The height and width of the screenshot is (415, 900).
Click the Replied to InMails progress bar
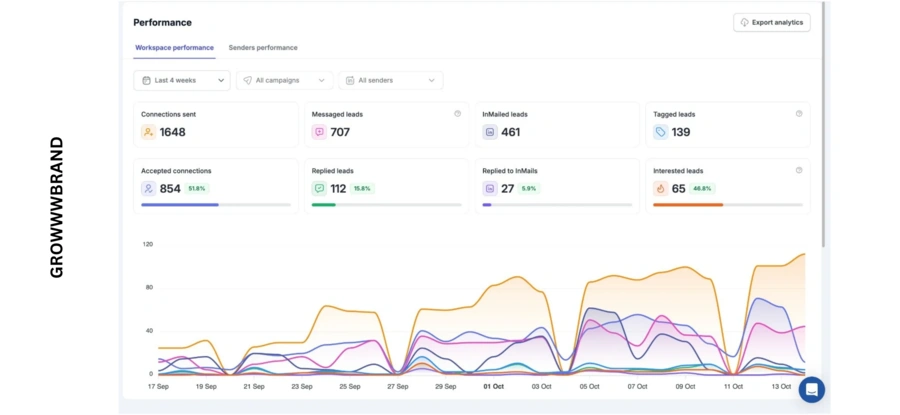click(x=557, y=204)
